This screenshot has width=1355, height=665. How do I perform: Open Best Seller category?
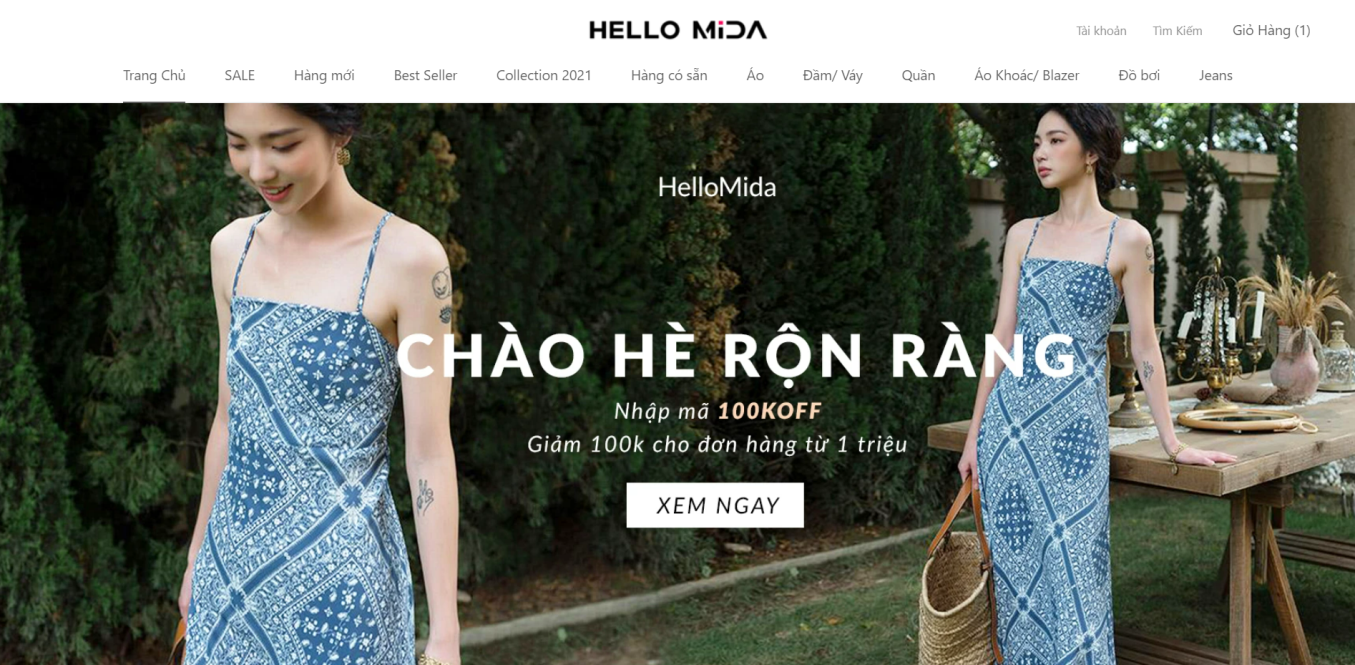(x=425, y=75)
